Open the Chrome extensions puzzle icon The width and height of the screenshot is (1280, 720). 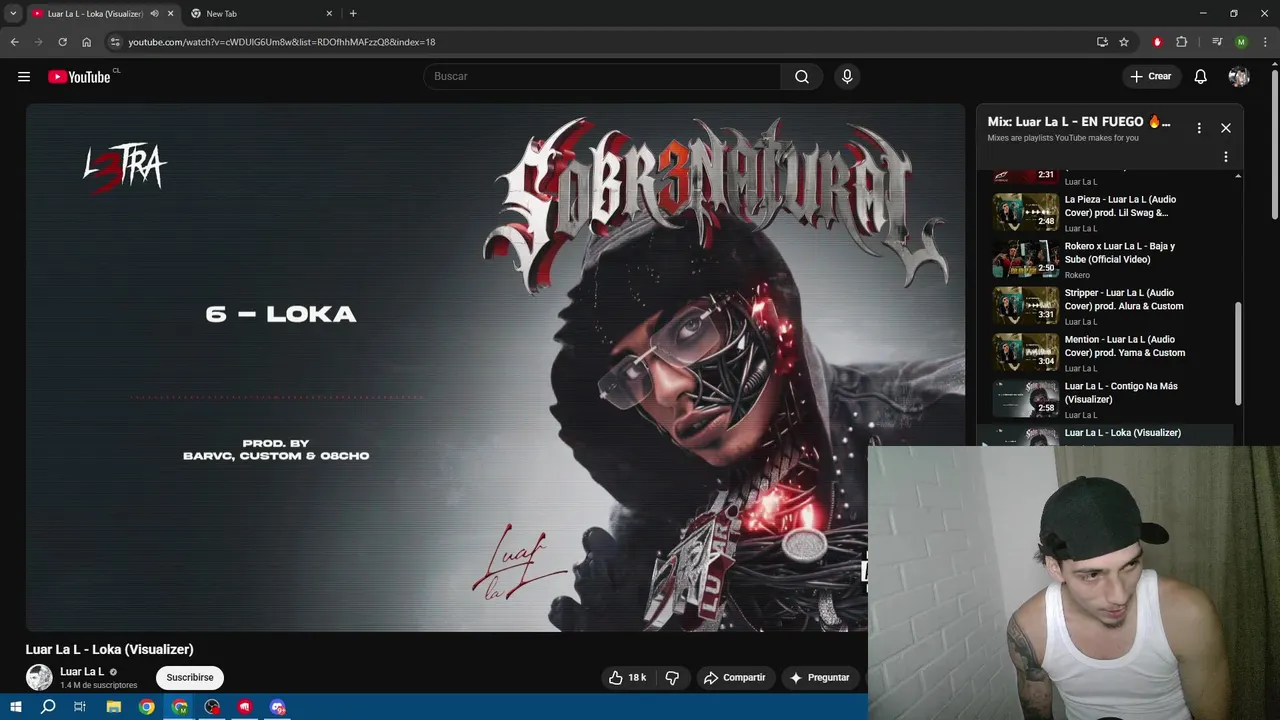[x=1181, y=42]
